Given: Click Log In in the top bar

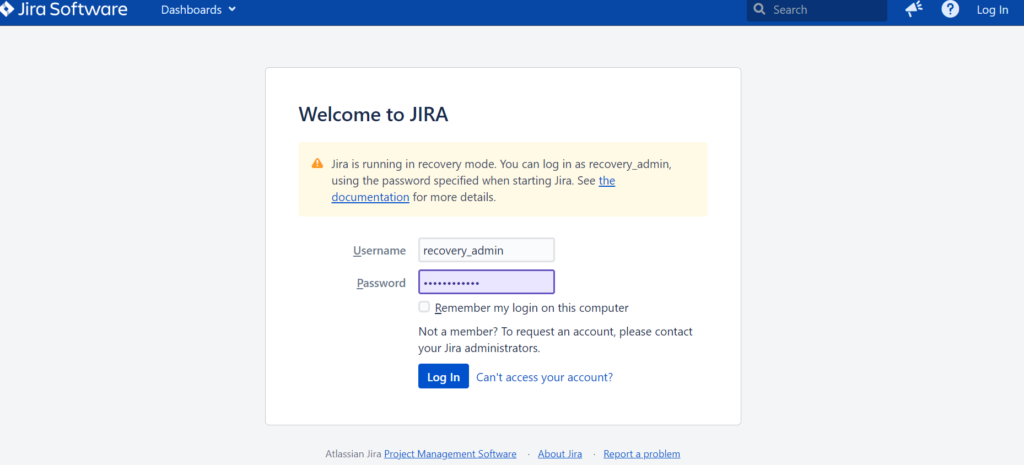Looking at the screenshot, I should (x=993, y=10).
